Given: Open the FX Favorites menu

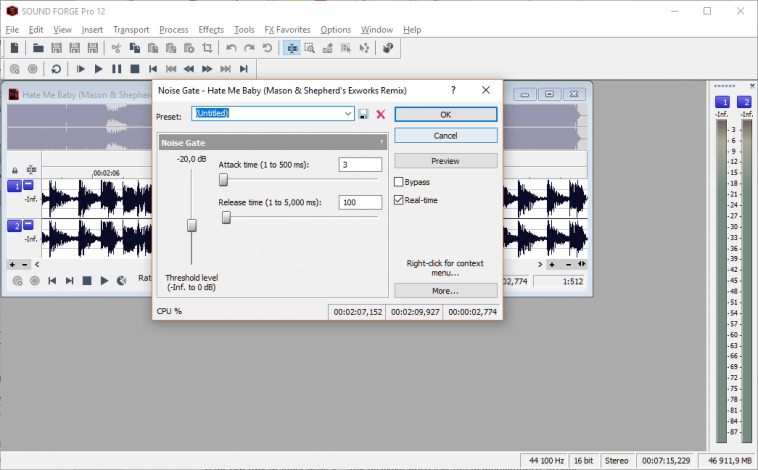Looking at the screenshot, I should (287, 30).
